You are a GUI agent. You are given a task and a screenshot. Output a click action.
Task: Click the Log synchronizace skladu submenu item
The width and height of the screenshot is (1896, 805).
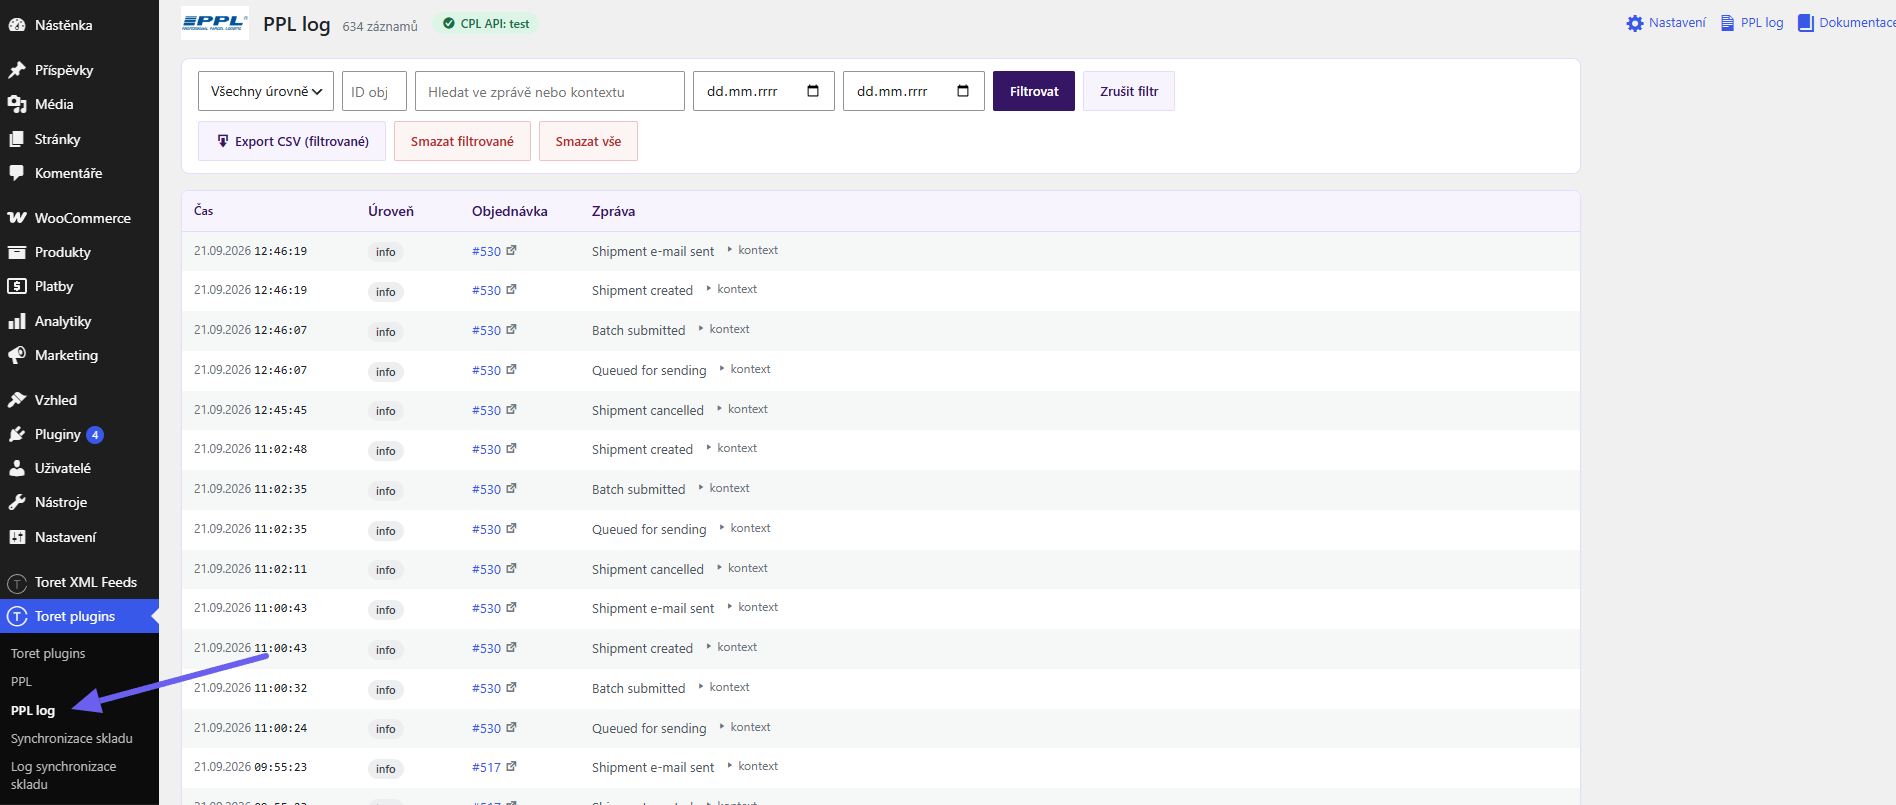click(64, 775)
